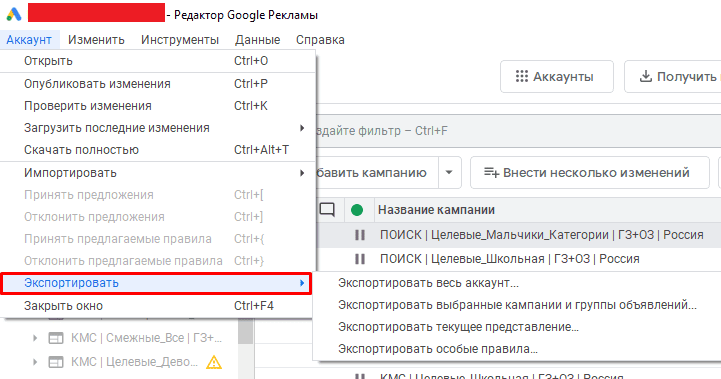Expand КМС | Смежные_Все tree item
This screenshot has height=379, width=721.
[35, 338]
